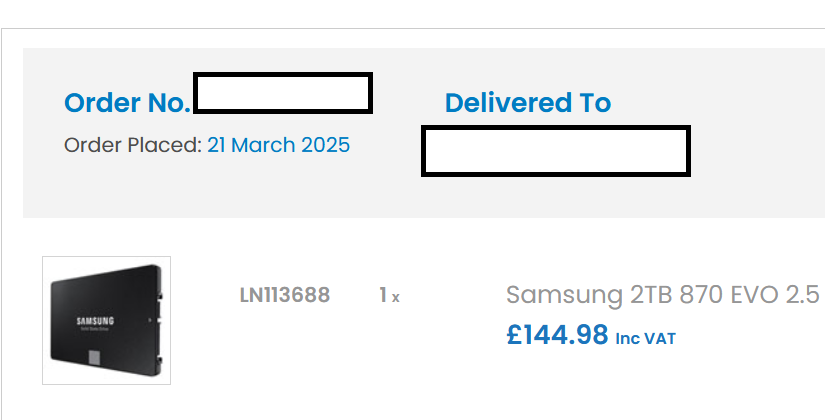Open the LN113688 product code
825x420 pixels.
click(x=285, y=295)
